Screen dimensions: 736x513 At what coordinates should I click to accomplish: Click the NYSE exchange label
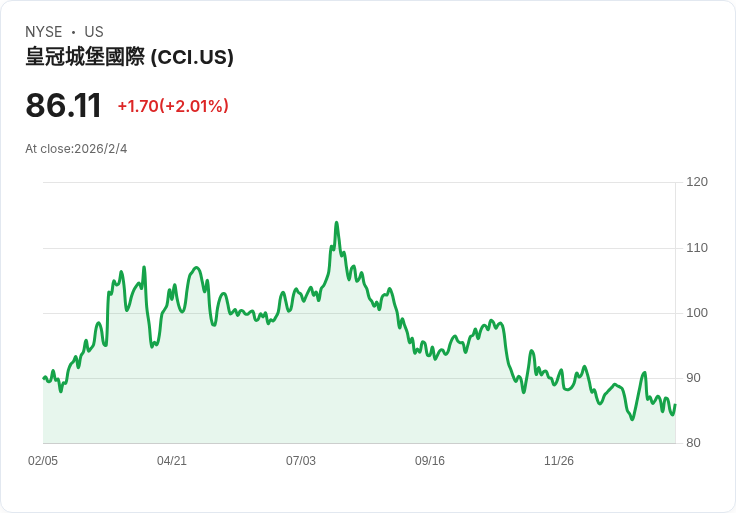coord(44,32)
